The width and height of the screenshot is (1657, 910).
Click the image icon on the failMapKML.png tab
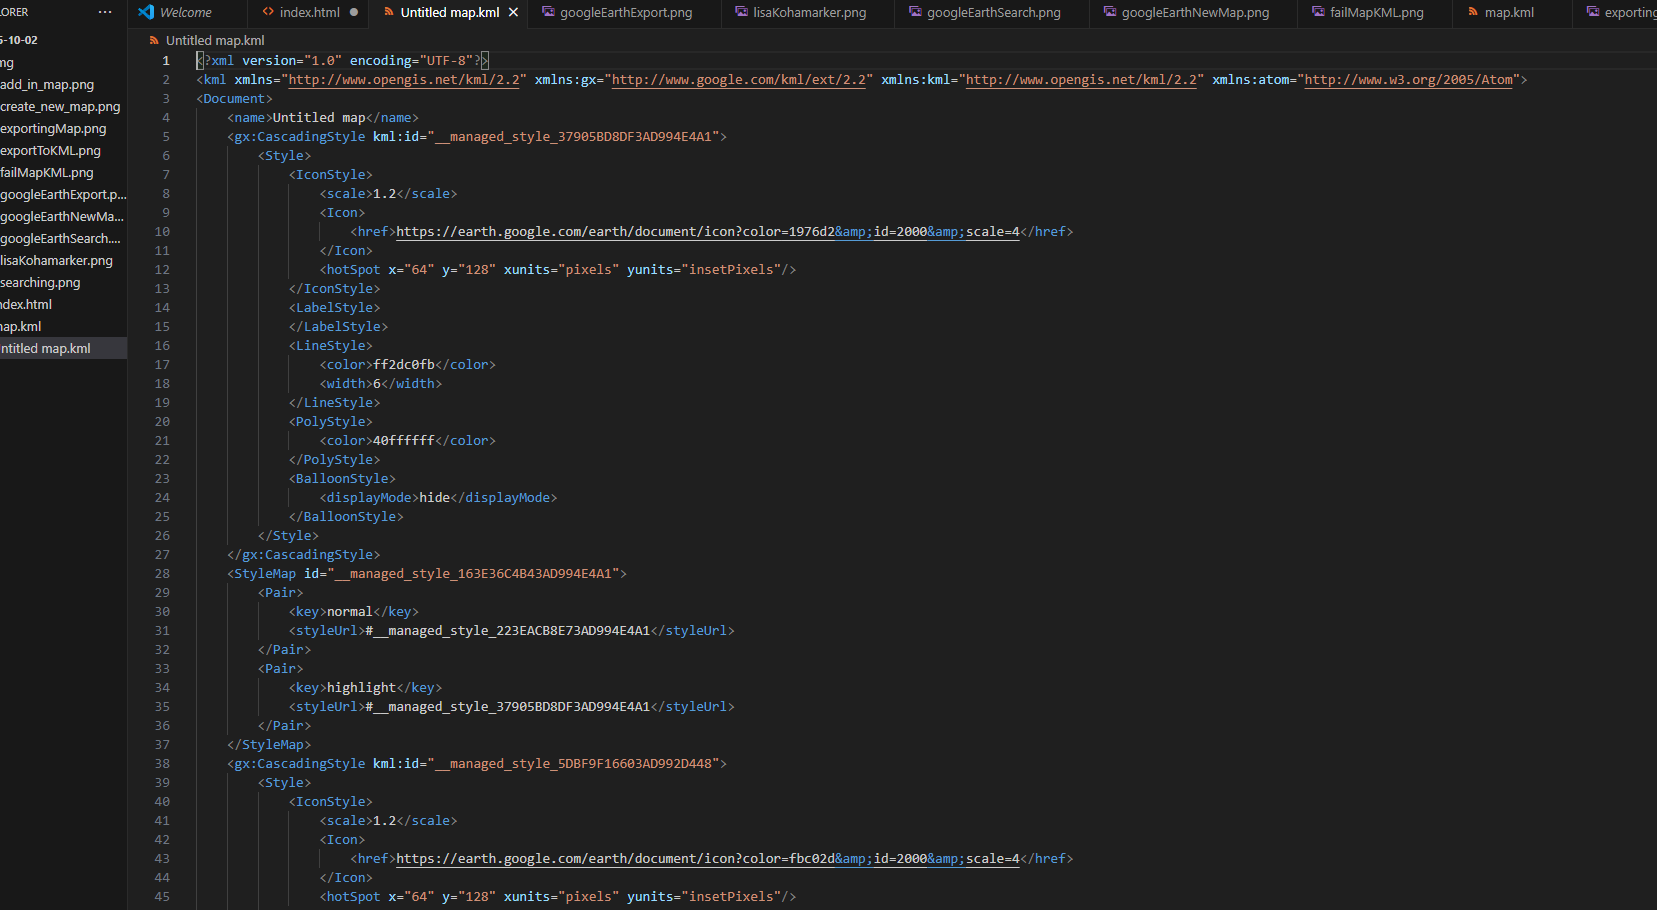[1318, 12]
